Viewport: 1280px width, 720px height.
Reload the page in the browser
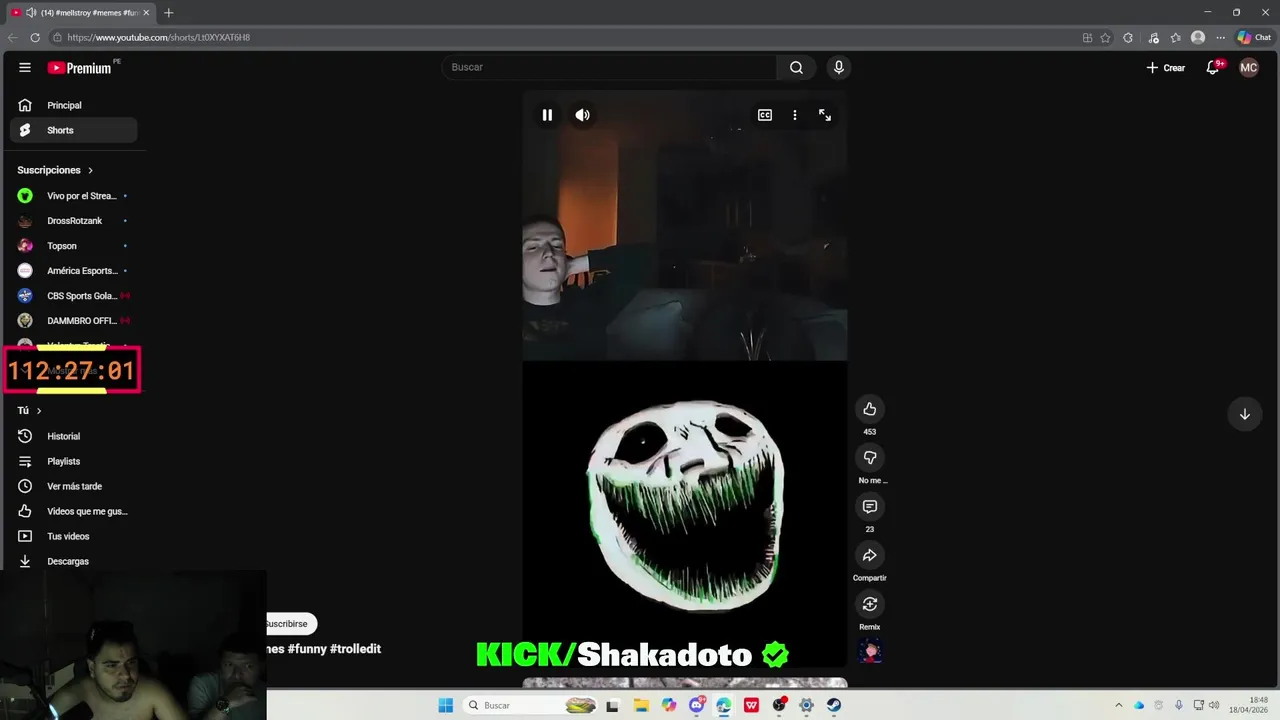coord(35,38)
